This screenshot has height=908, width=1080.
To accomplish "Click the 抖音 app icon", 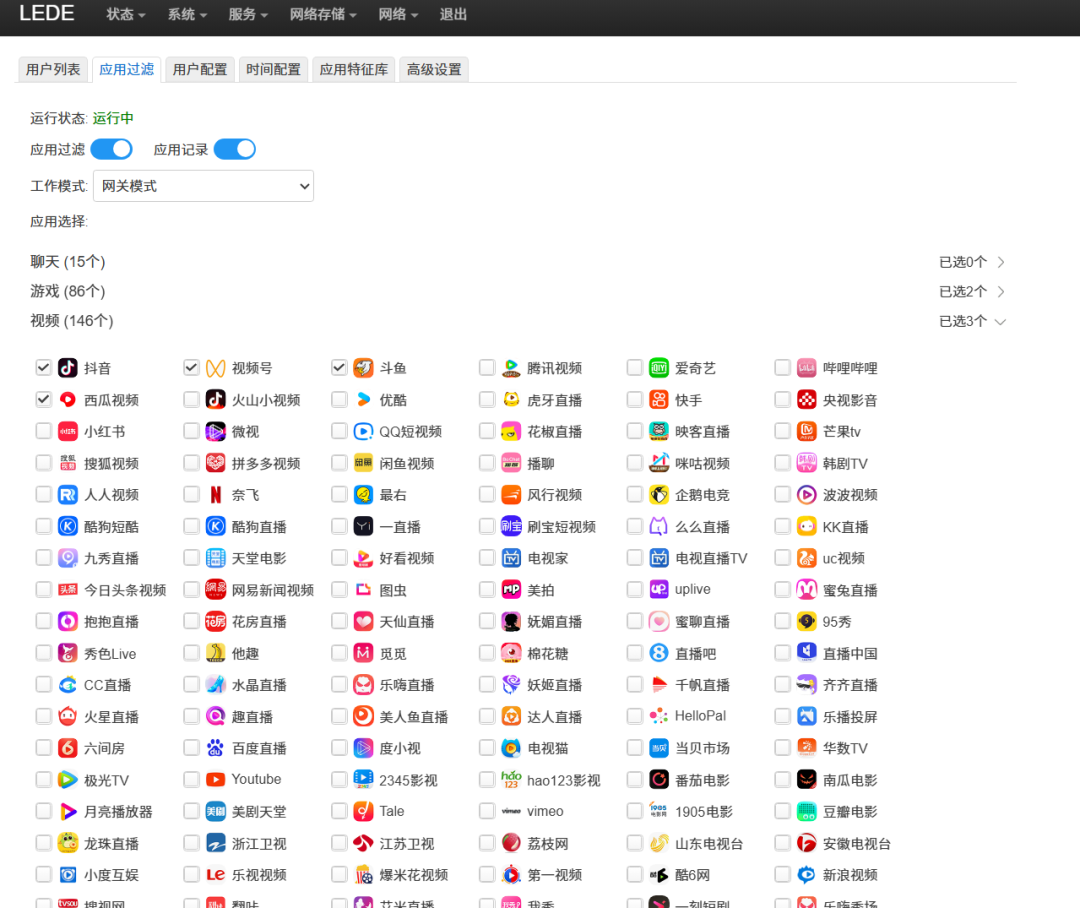I will click(67, 367).
